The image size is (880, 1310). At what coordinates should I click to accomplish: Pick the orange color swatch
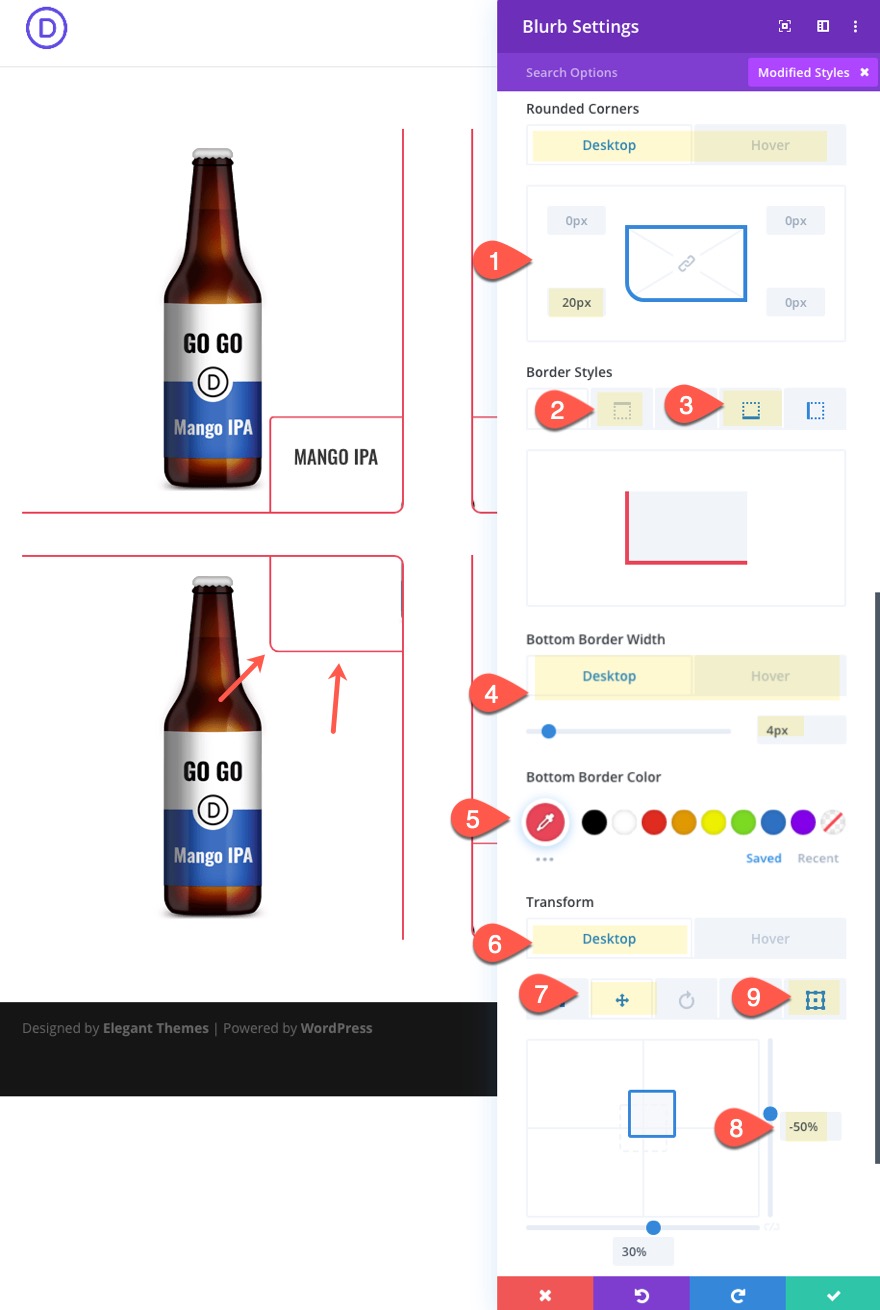point(684,823)
